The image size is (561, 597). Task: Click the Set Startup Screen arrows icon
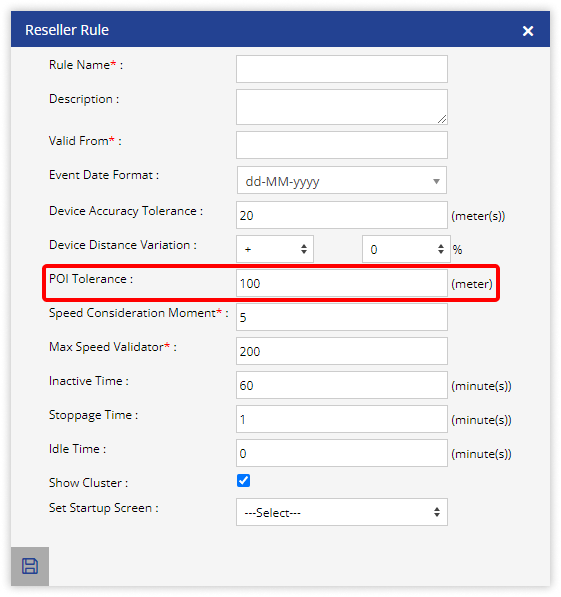click(x=437, y=512)
